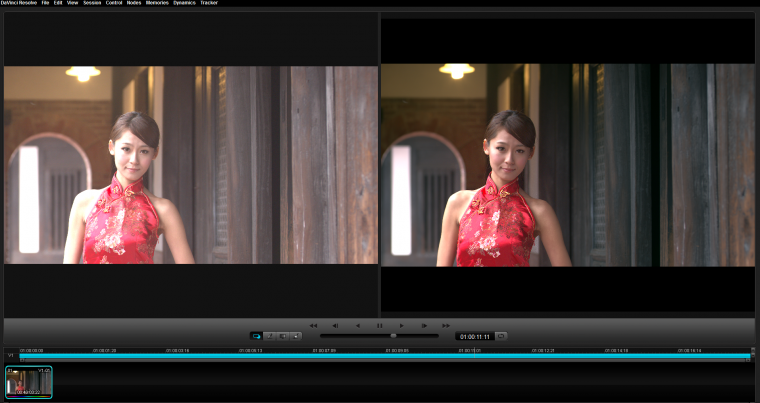This screenshot has width=760, height=403.
Task: Click the monitor display mode icon
Action: click(x=283, y=336)
